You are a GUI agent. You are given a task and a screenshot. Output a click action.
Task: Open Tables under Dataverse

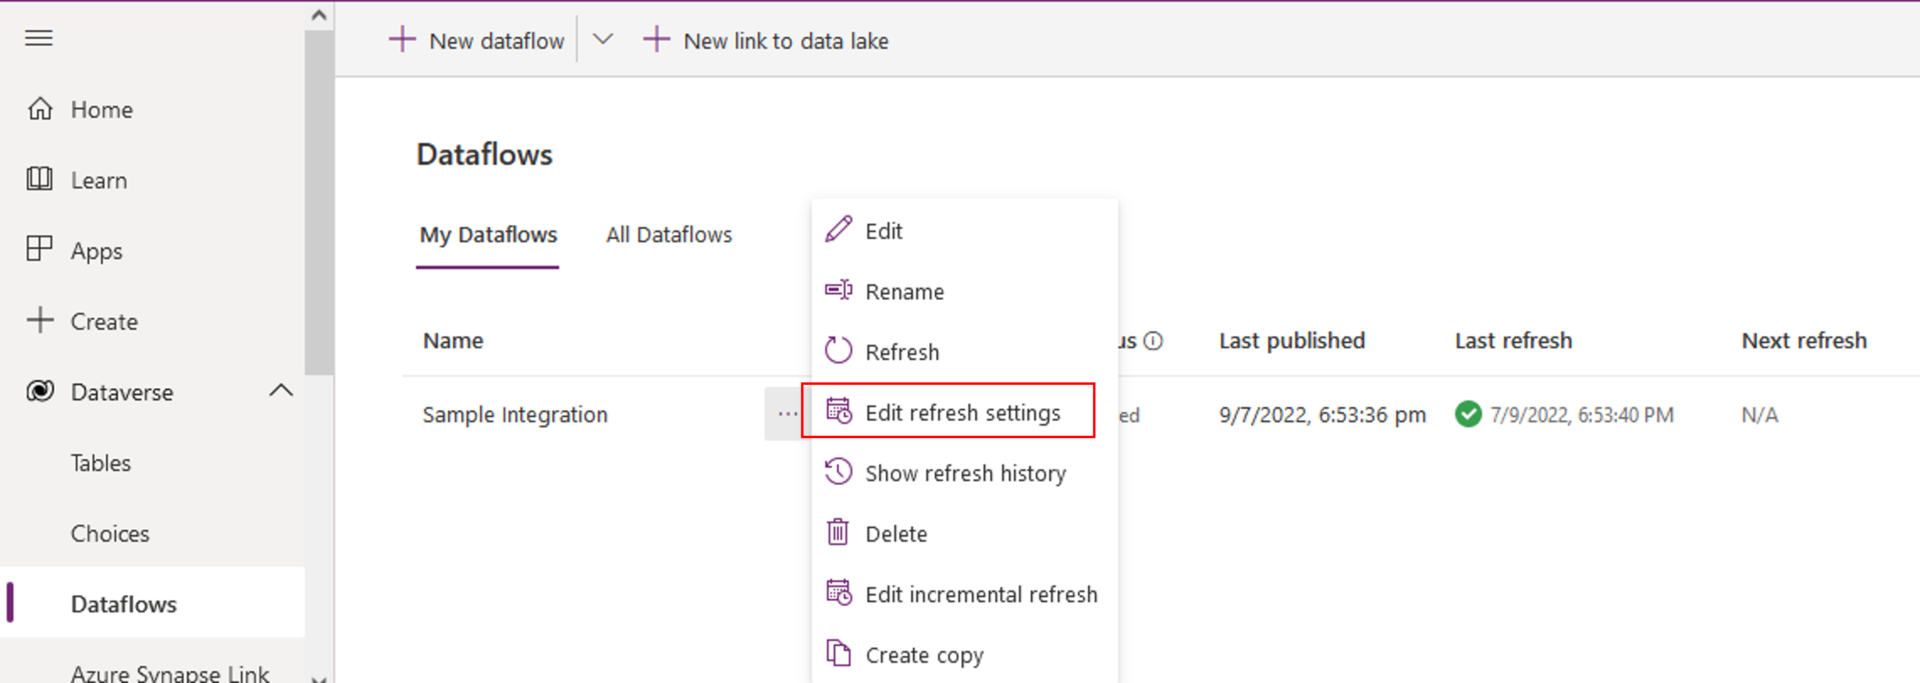click(101, 463)
